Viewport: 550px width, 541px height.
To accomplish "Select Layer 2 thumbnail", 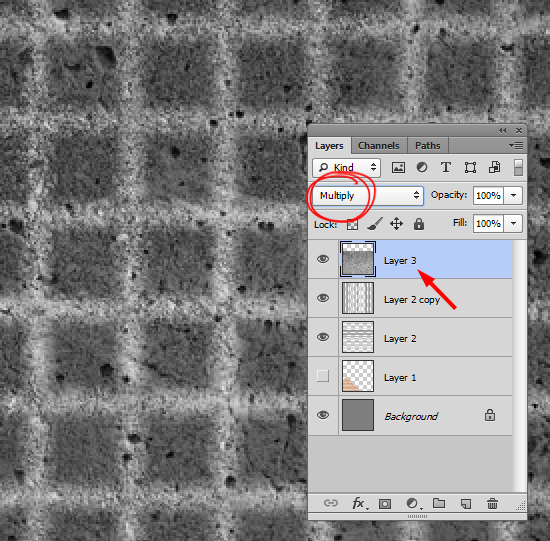I will [x=358, y=337].
